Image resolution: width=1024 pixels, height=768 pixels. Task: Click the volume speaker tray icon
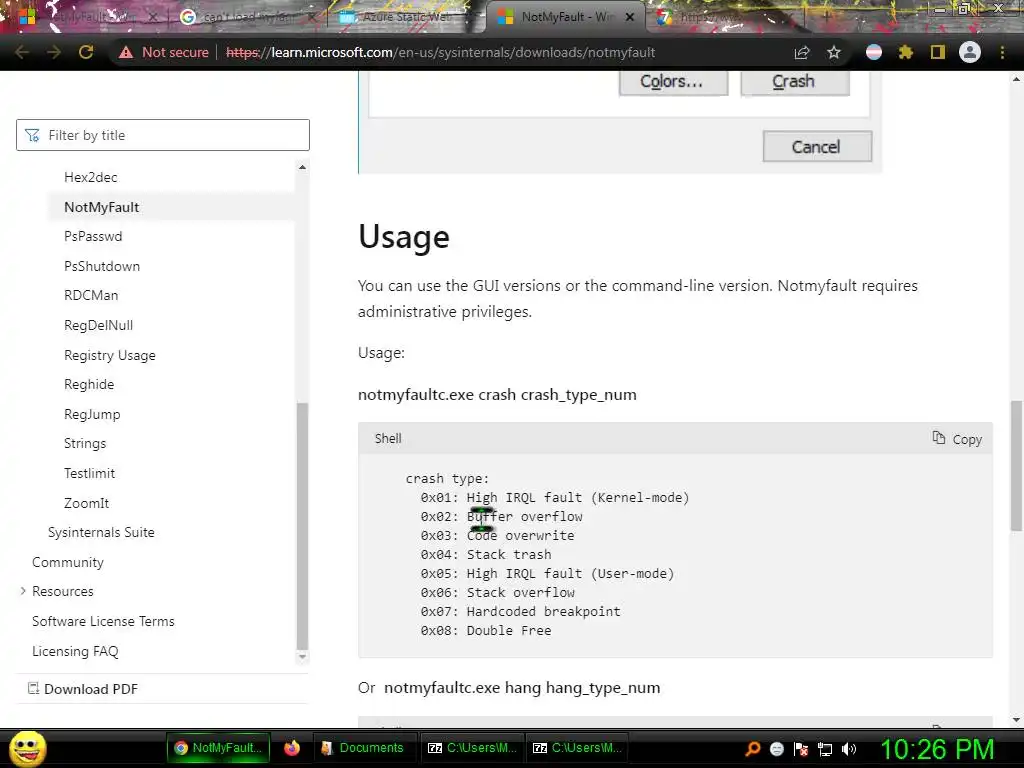click(848, 749)
